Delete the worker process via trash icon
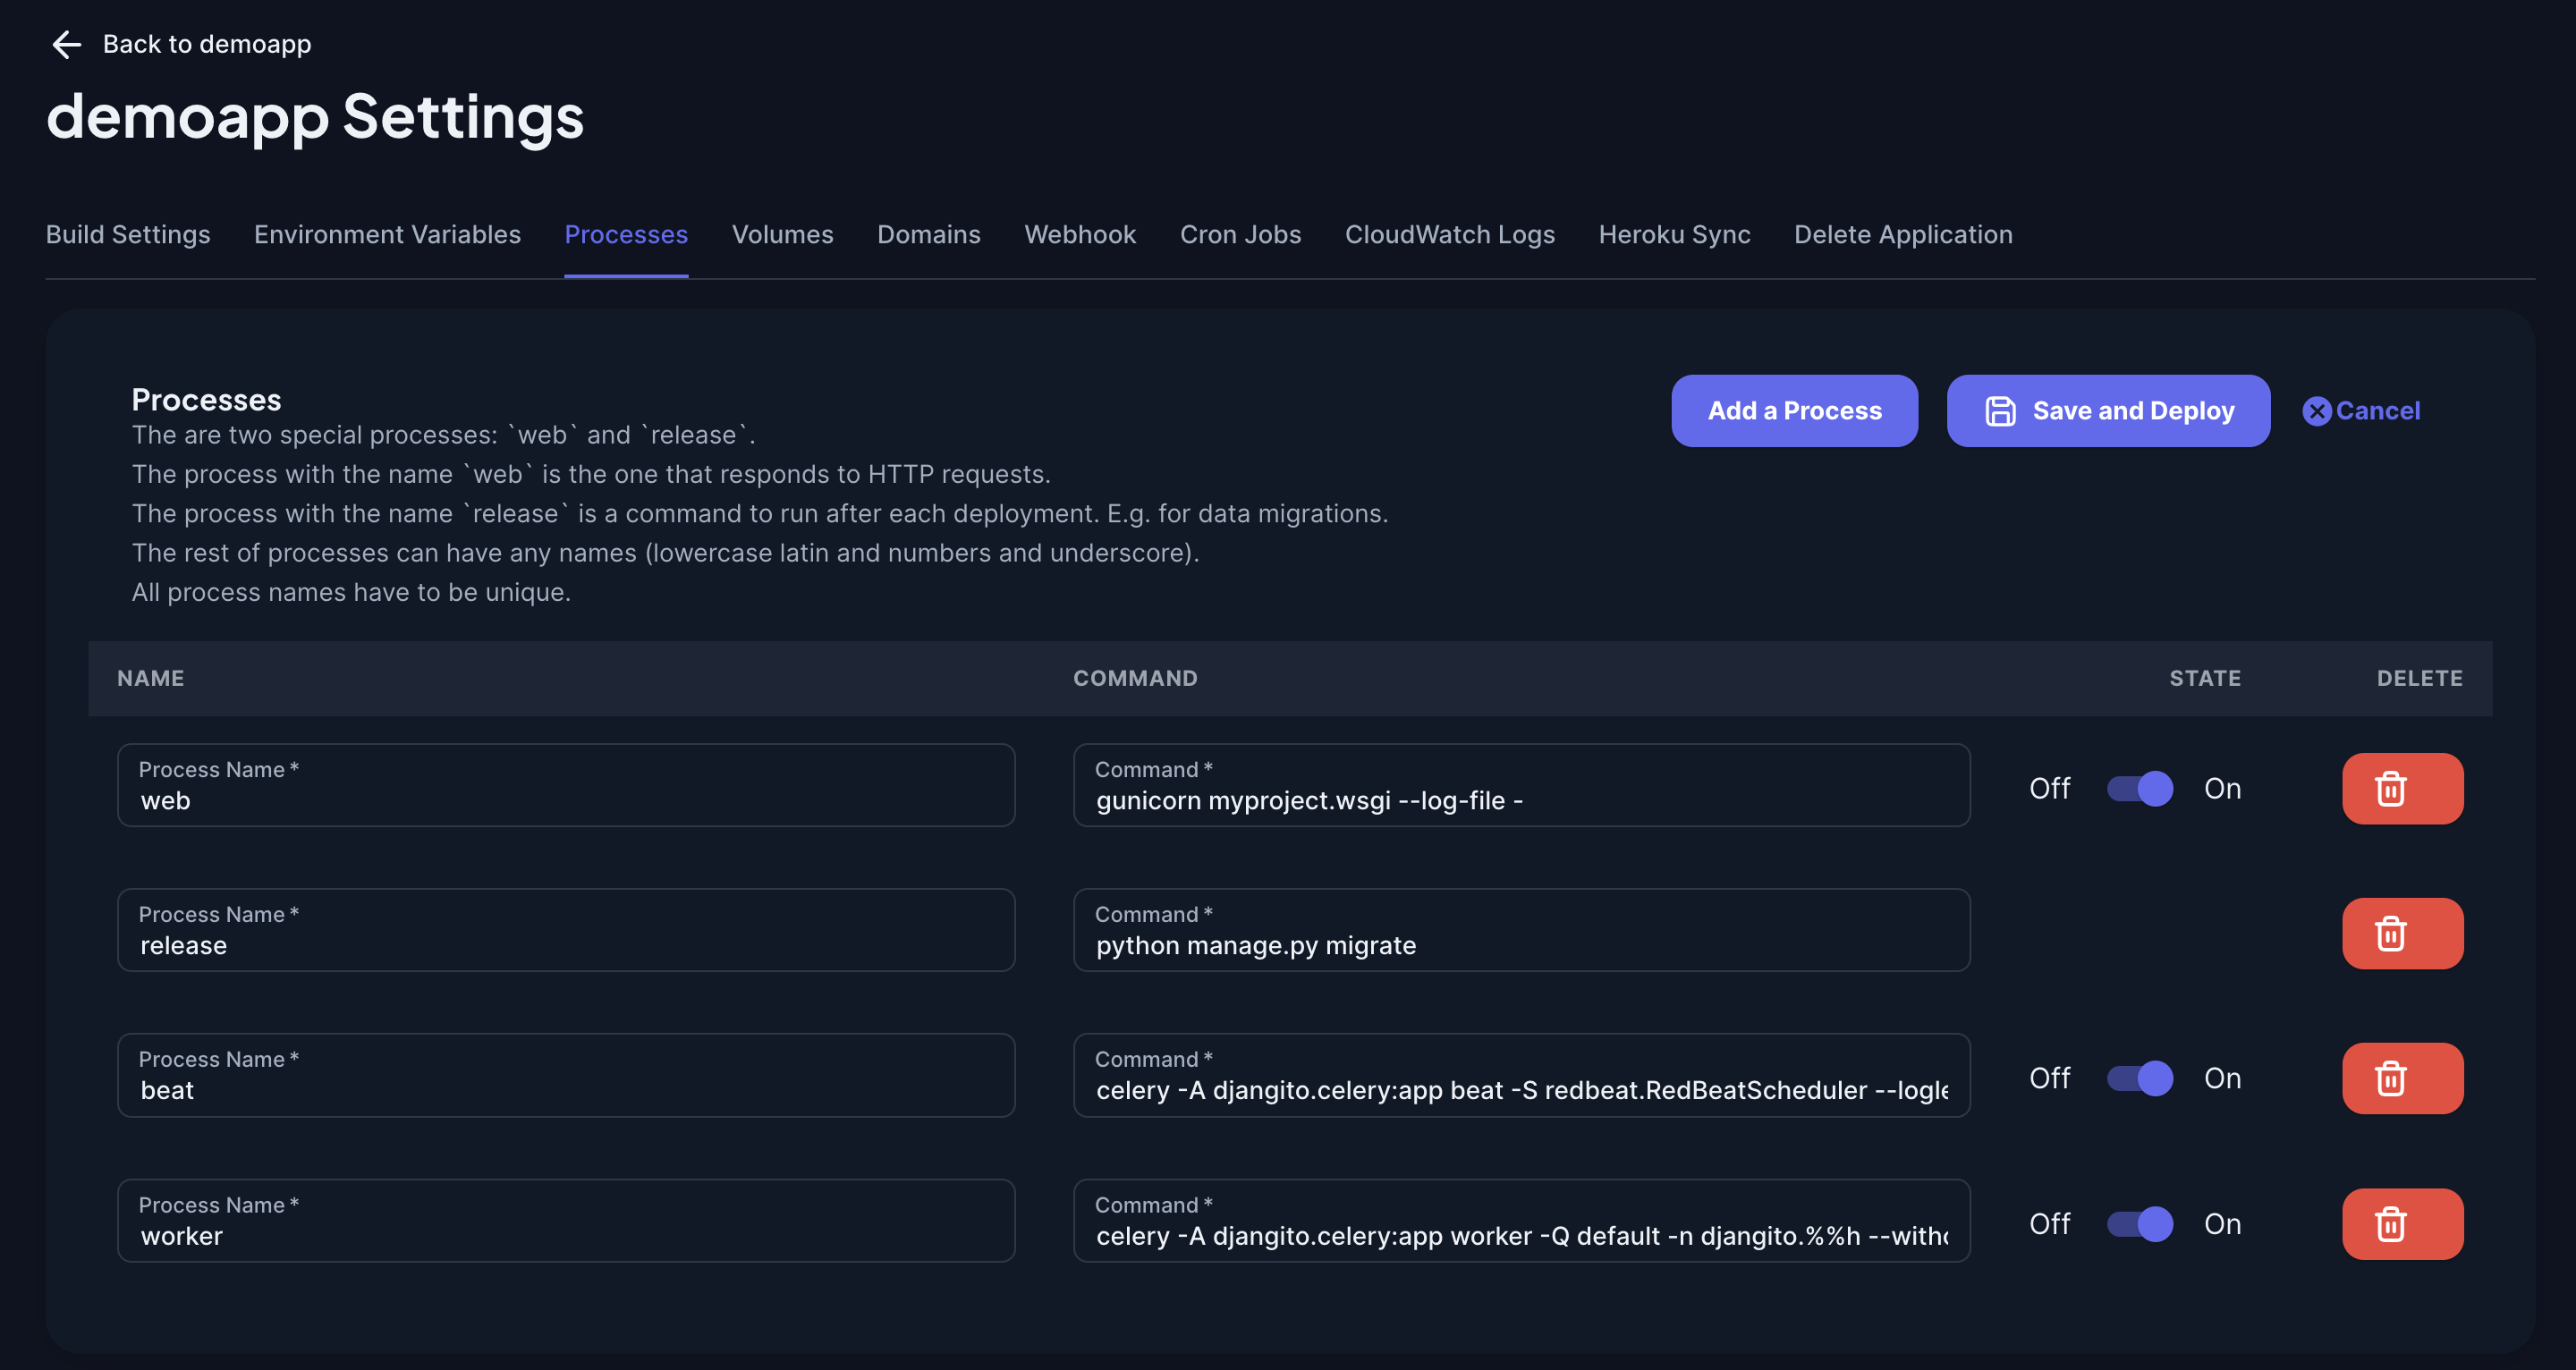The height and width of the screenshot is (1370, 2576). click(2402, 1223)
